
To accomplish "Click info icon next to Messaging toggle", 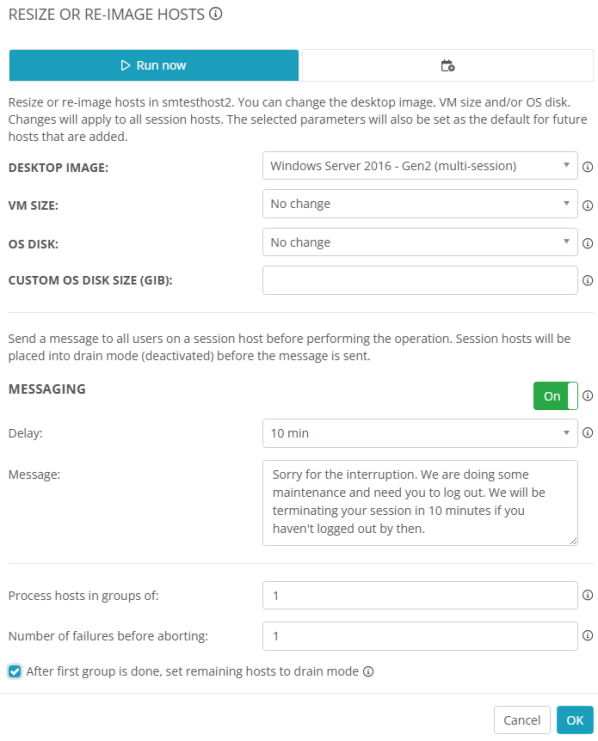I will (588, 396).
